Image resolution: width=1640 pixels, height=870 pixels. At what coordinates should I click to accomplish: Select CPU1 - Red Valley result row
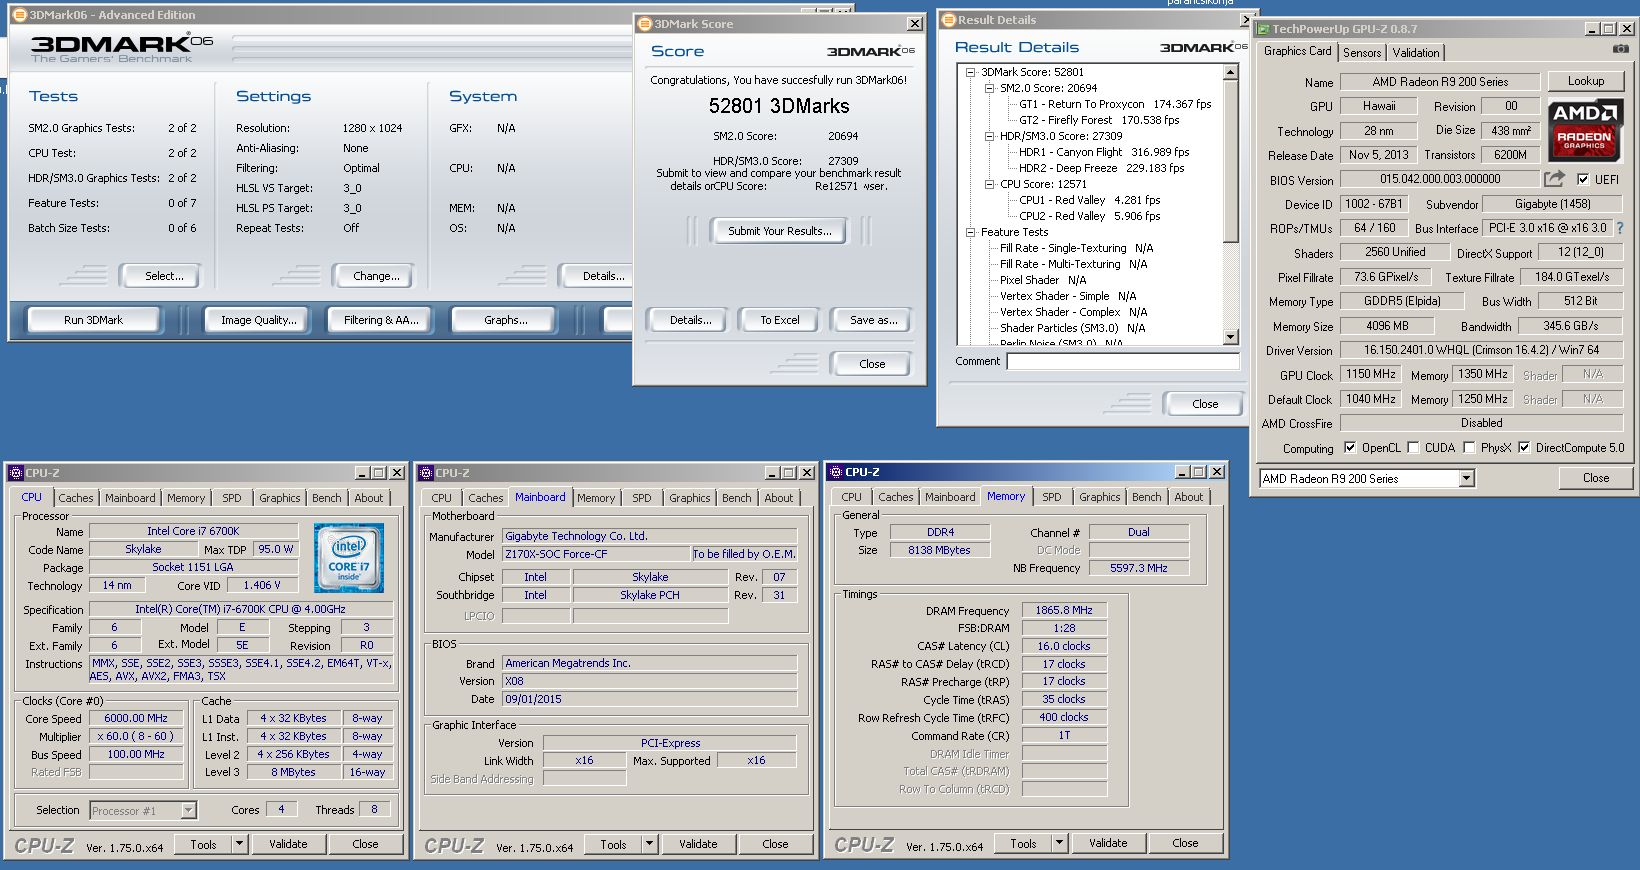tap(1089, 200)
